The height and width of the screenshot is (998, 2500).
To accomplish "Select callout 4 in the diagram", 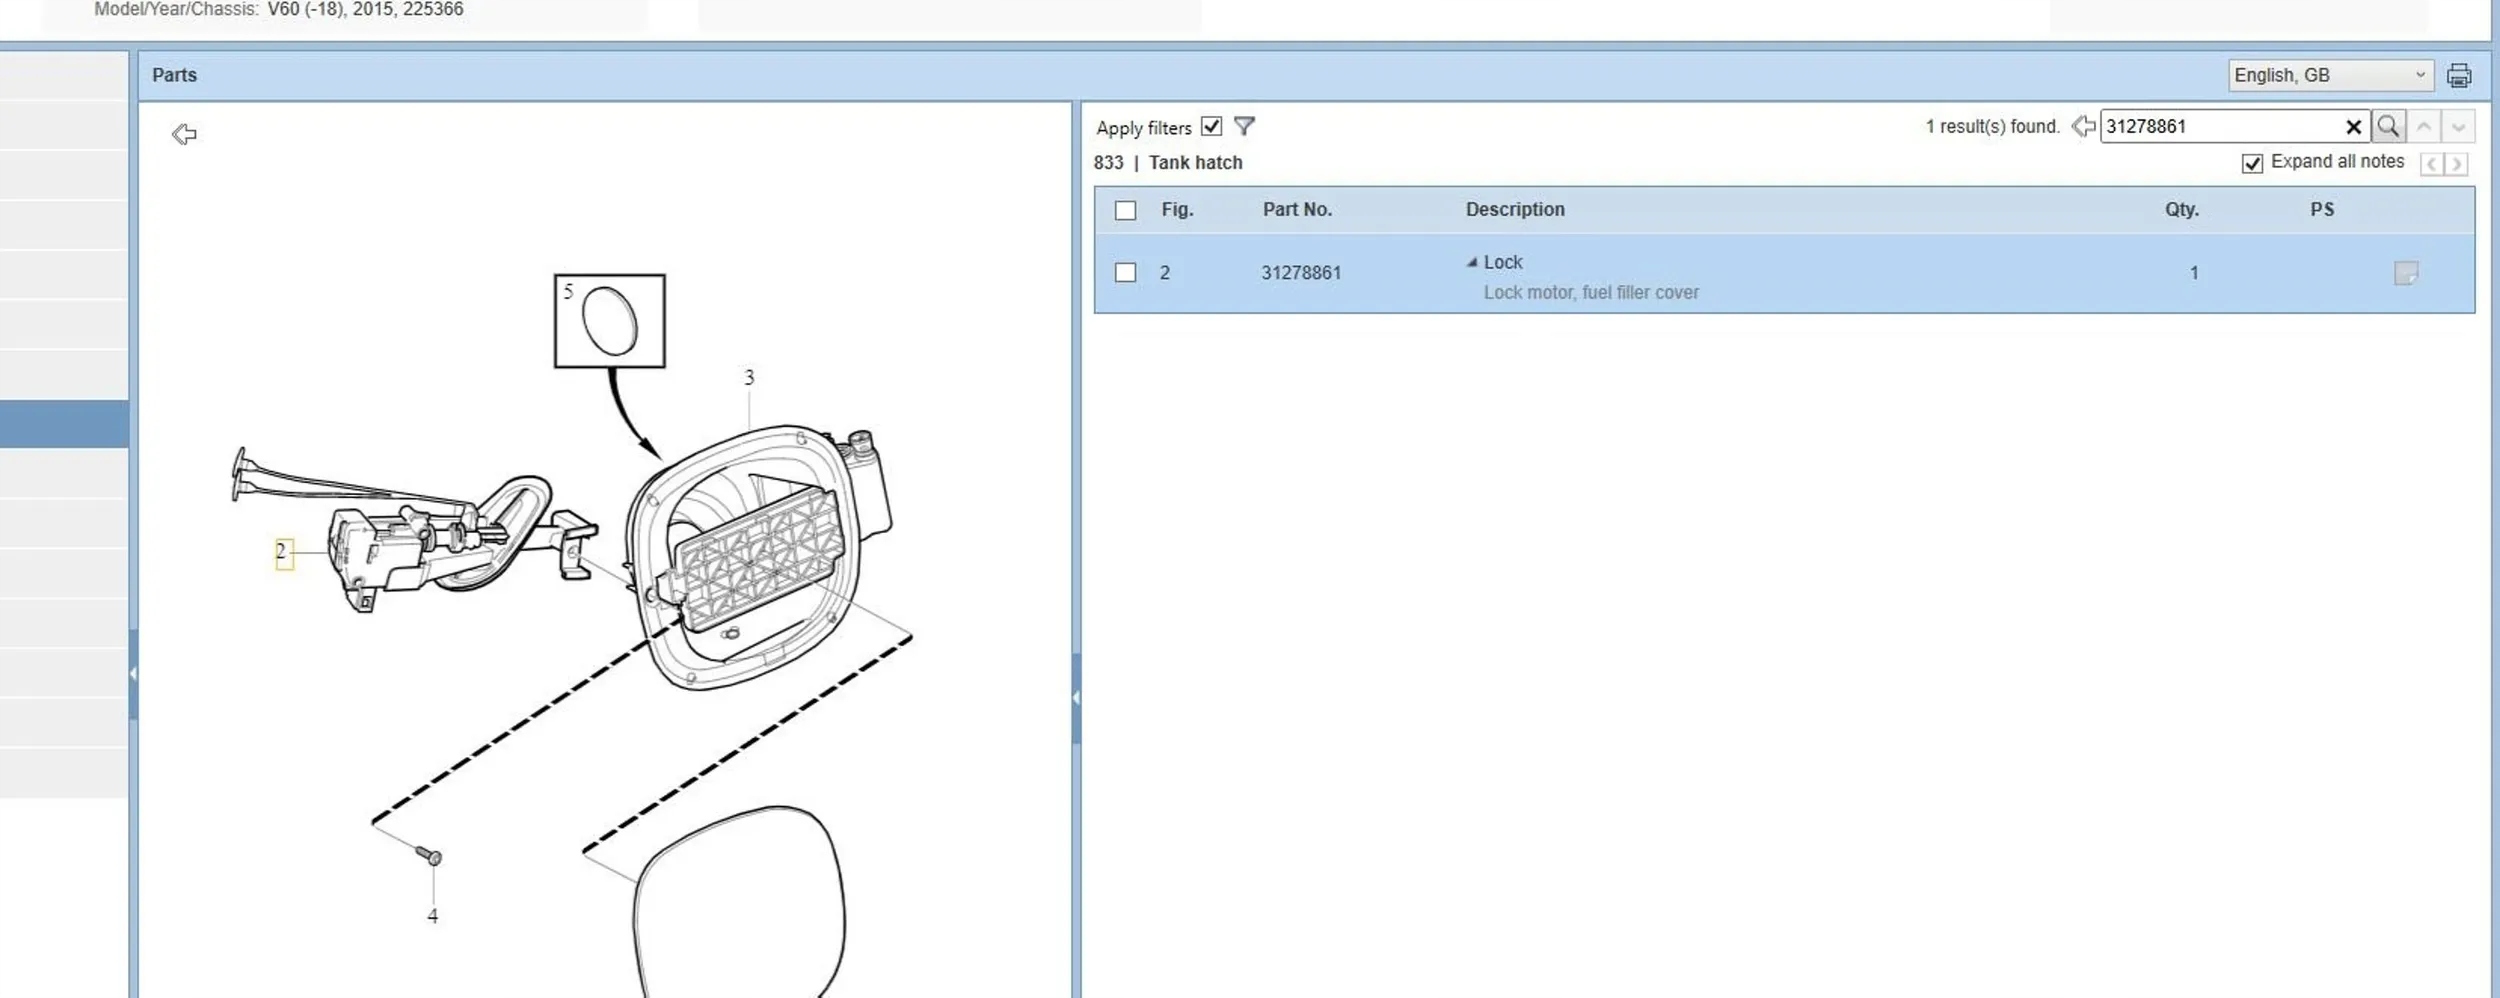I will click(432, 915).
